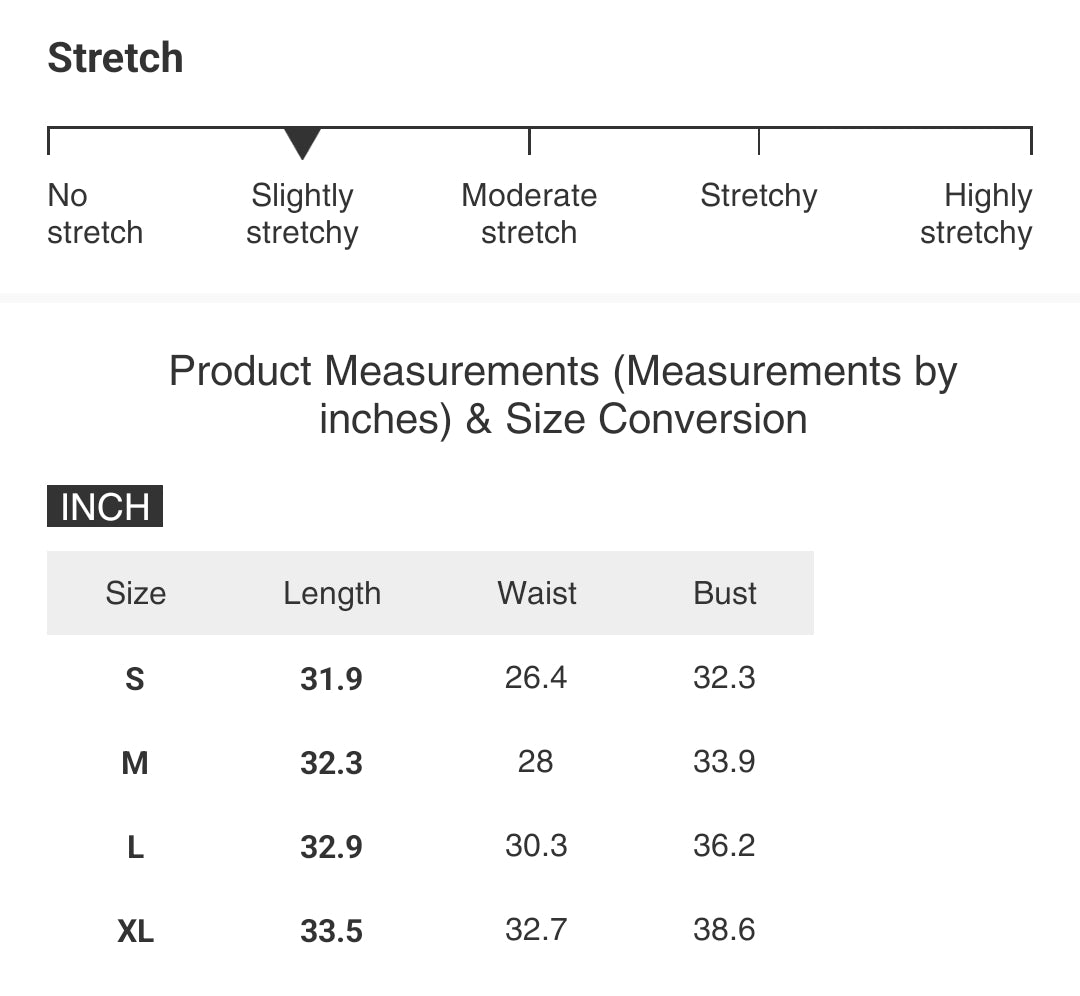Click the Length column header
The image size is (1080, 996).
(332, 594)
